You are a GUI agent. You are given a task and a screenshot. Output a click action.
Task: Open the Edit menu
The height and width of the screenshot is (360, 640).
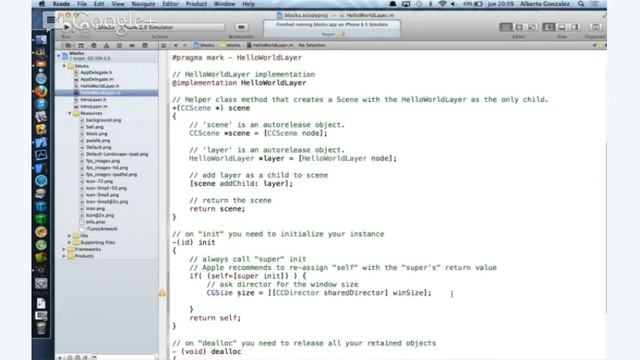coord(99,4)
